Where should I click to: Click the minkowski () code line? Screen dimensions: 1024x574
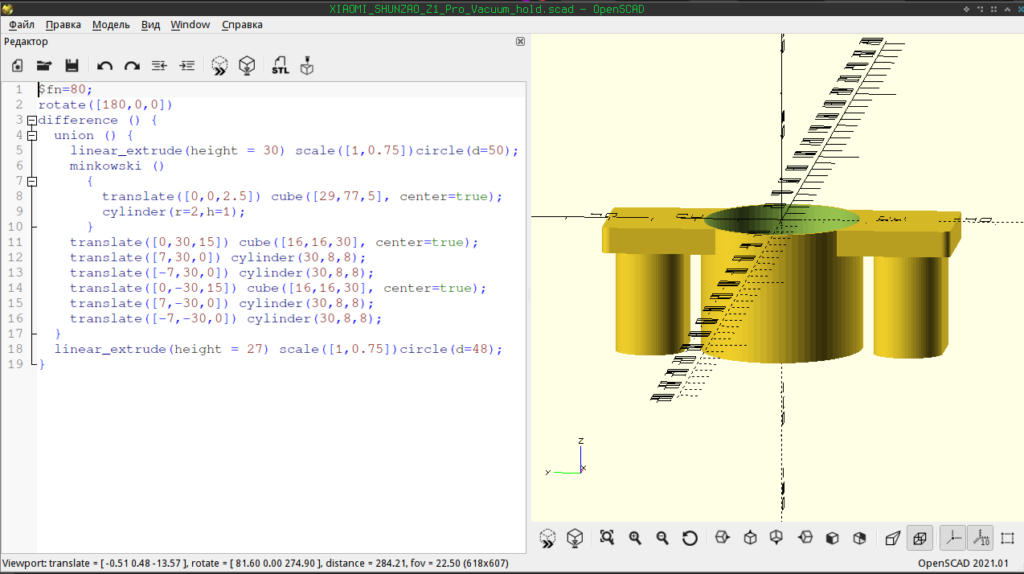[117, 166]
